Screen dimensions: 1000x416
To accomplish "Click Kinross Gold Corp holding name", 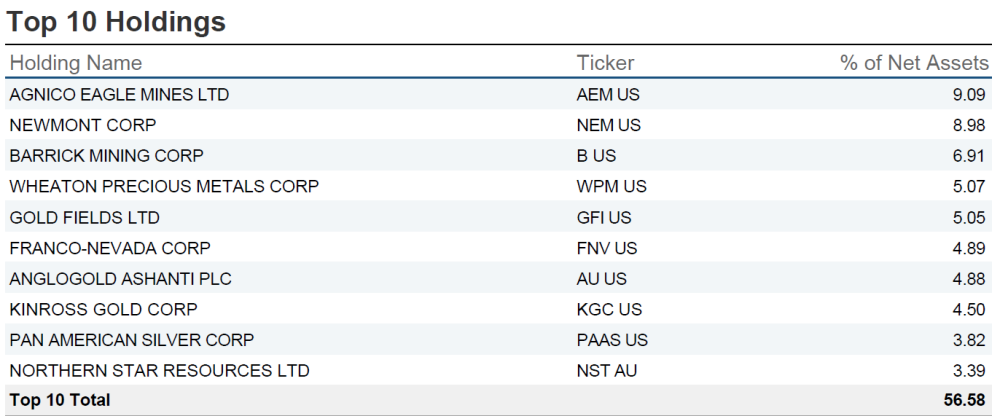I will (x=103, y=309).
